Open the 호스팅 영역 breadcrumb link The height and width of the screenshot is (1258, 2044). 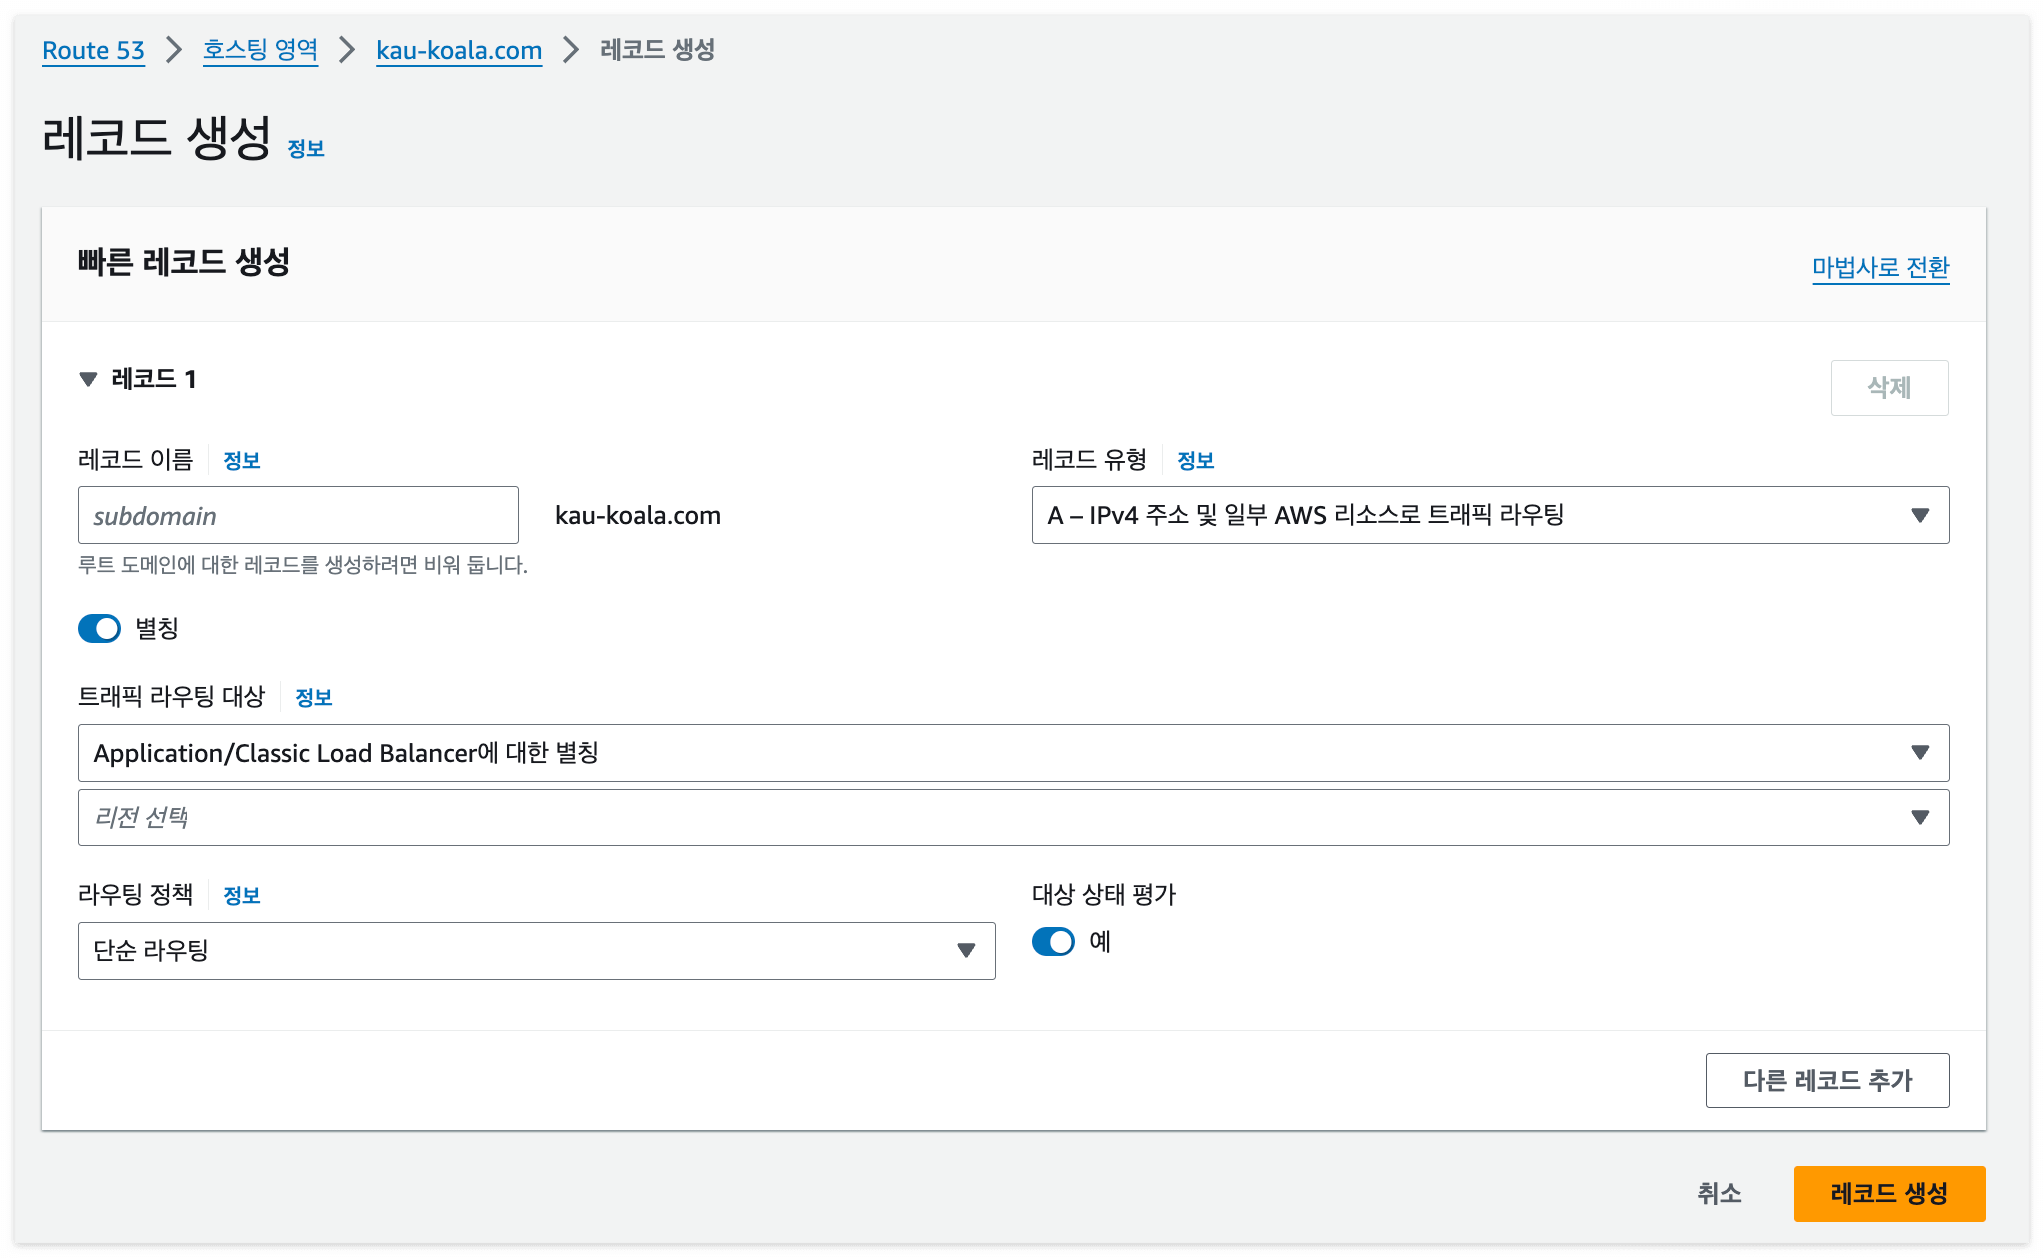(x=260, y=50)
